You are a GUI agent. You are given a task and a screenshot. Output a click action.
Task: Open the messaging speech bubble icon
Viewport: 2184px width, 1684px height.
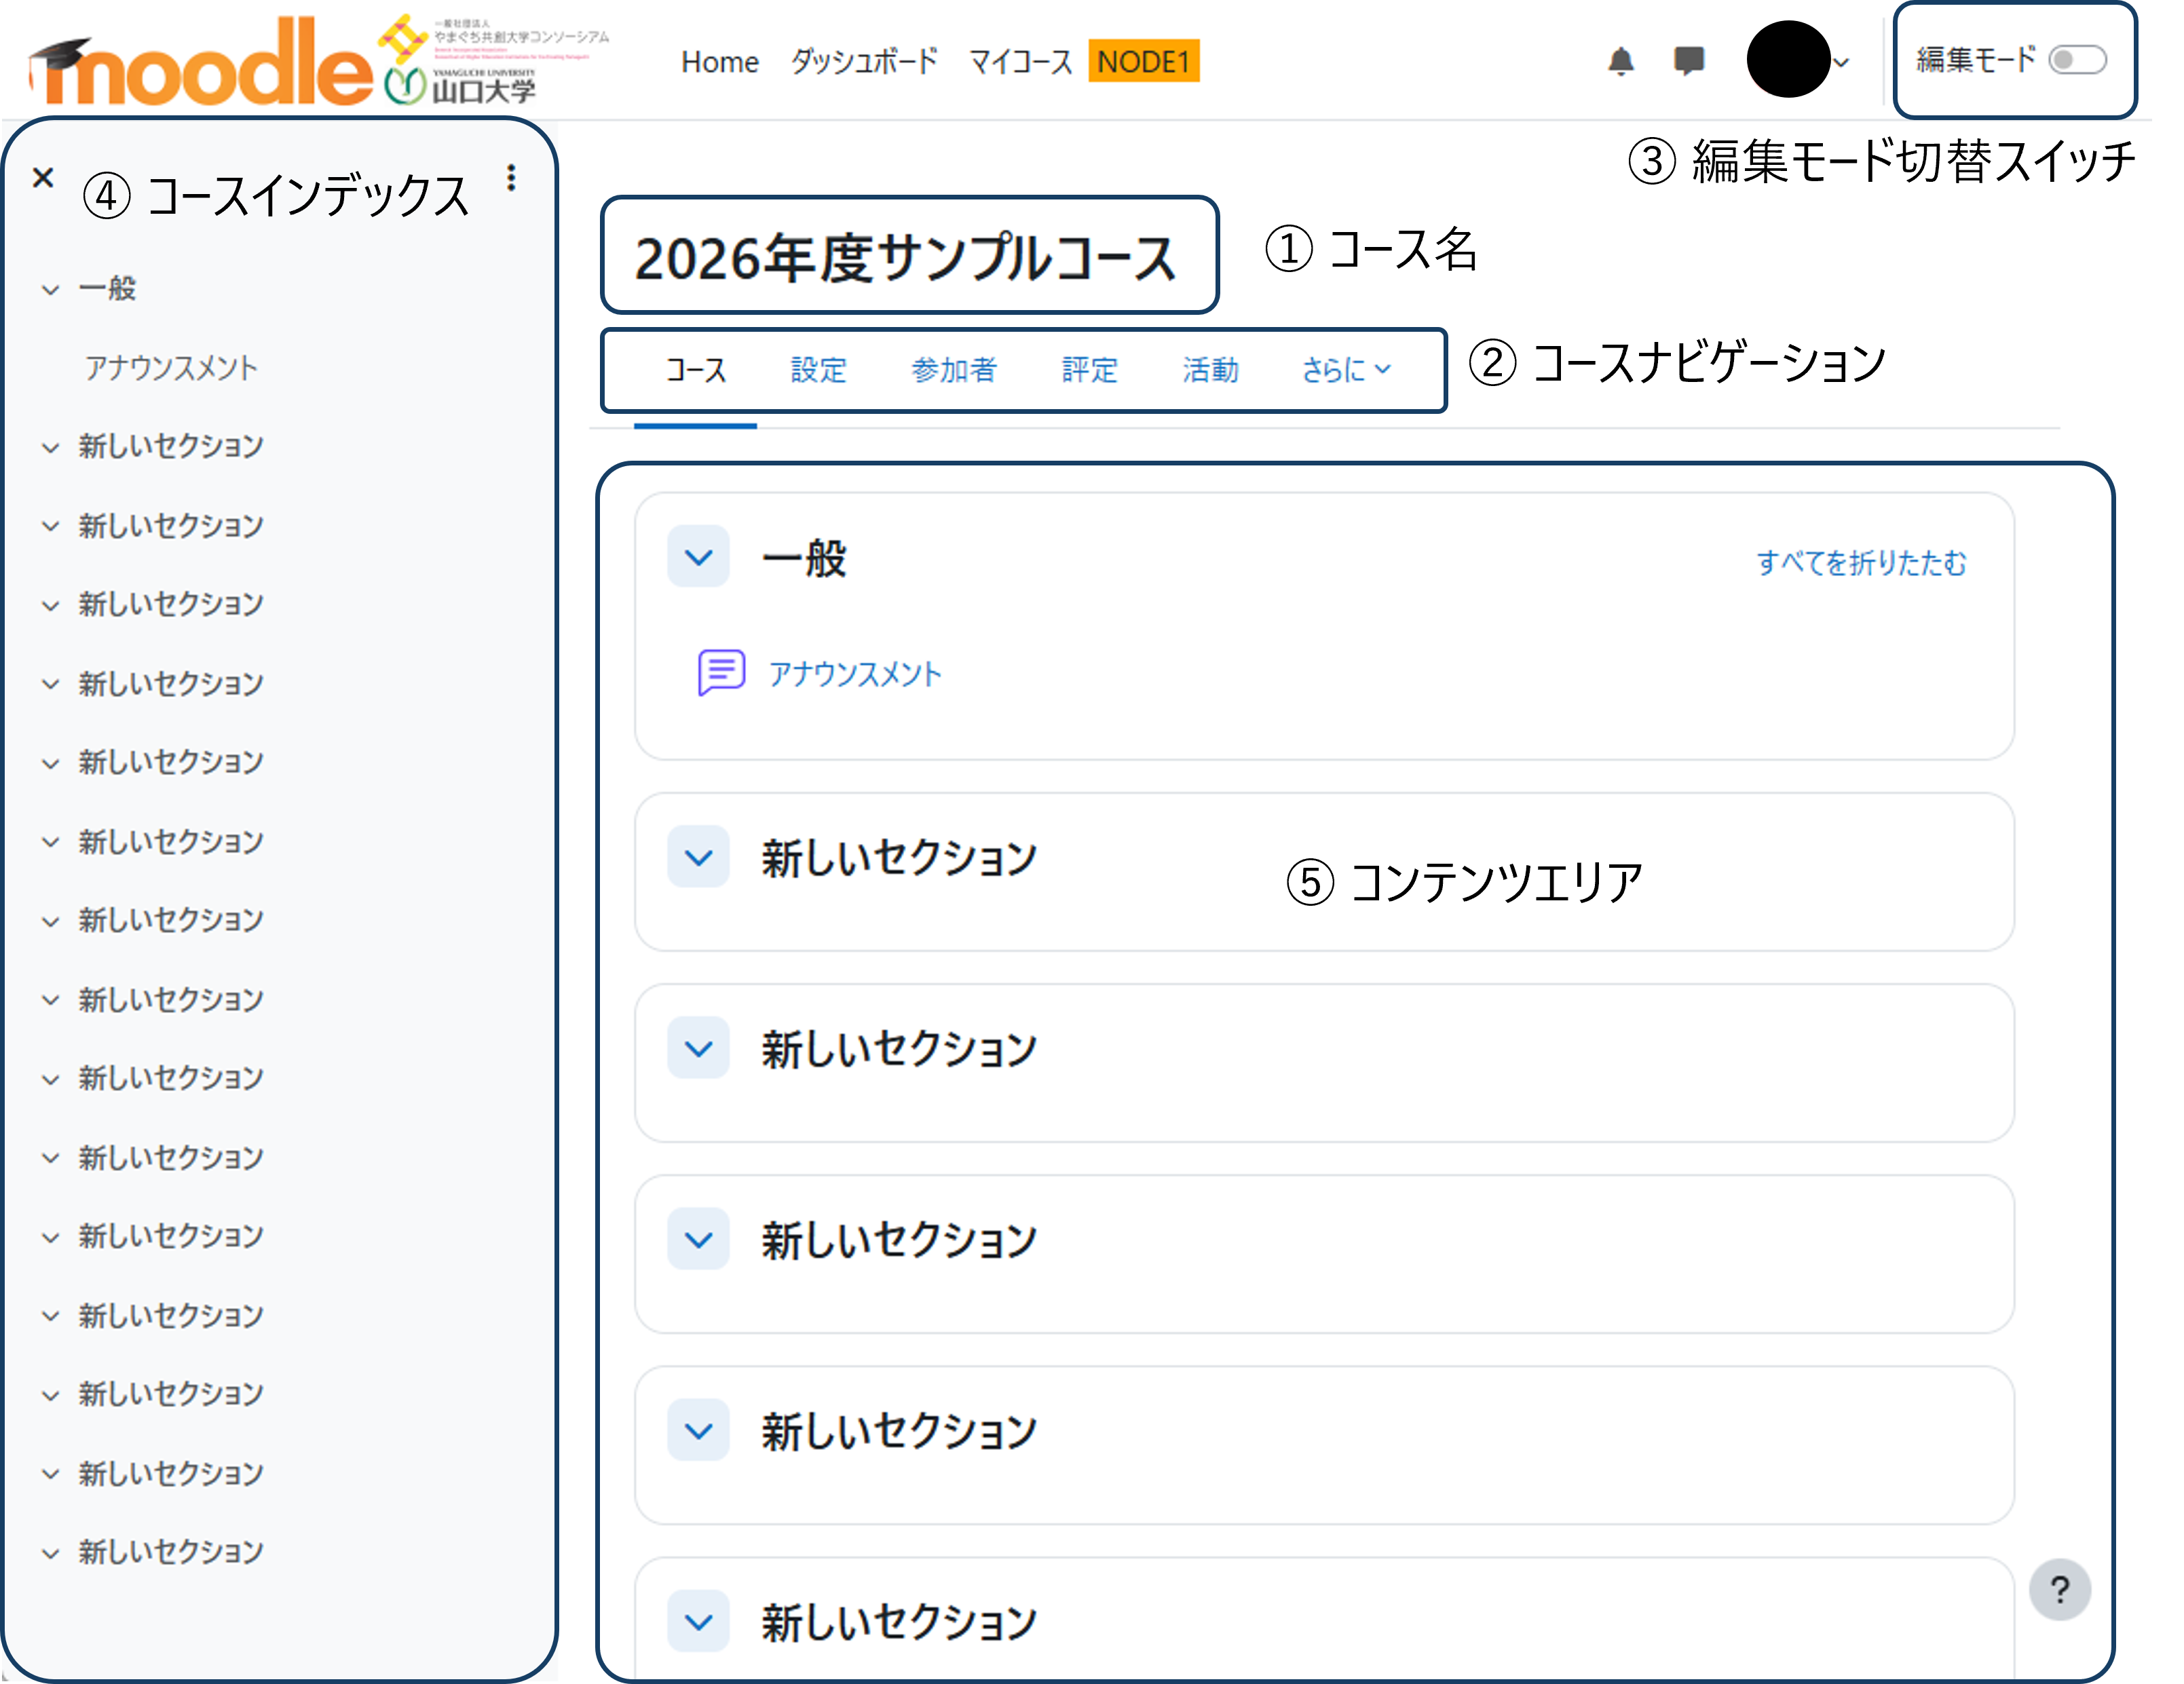click(1689, 61)
